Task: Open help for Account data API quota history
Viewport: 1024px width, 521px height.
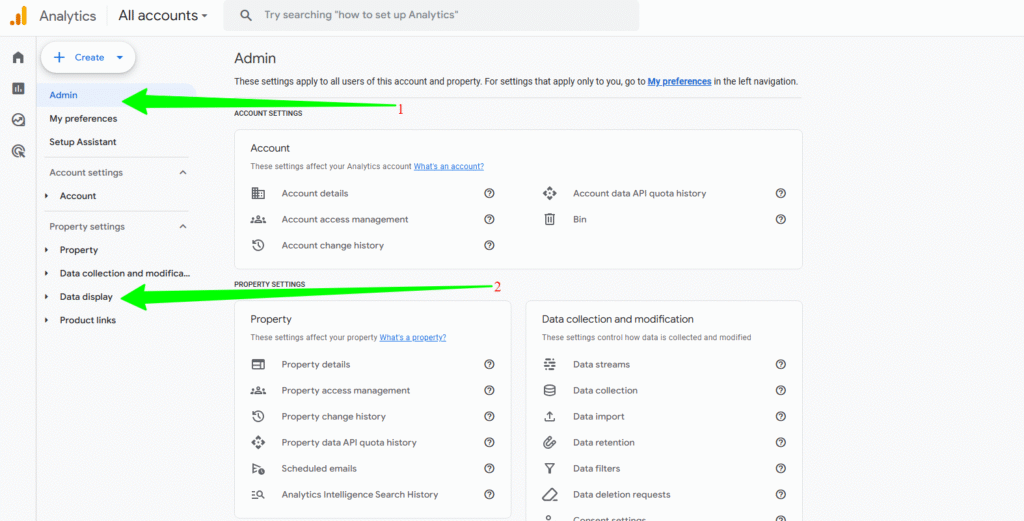Action: (780, 193)
